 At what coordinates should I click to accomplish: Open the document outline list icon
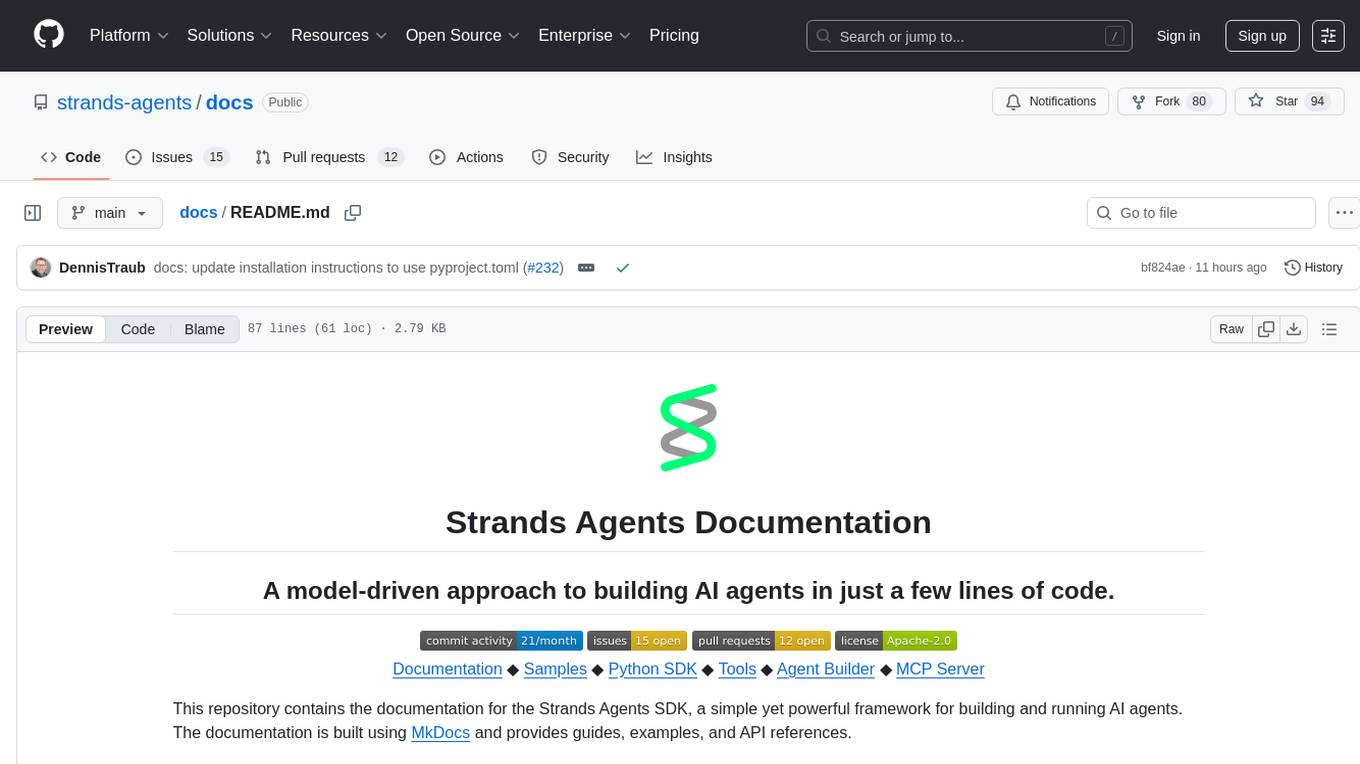pos(1329,329)
